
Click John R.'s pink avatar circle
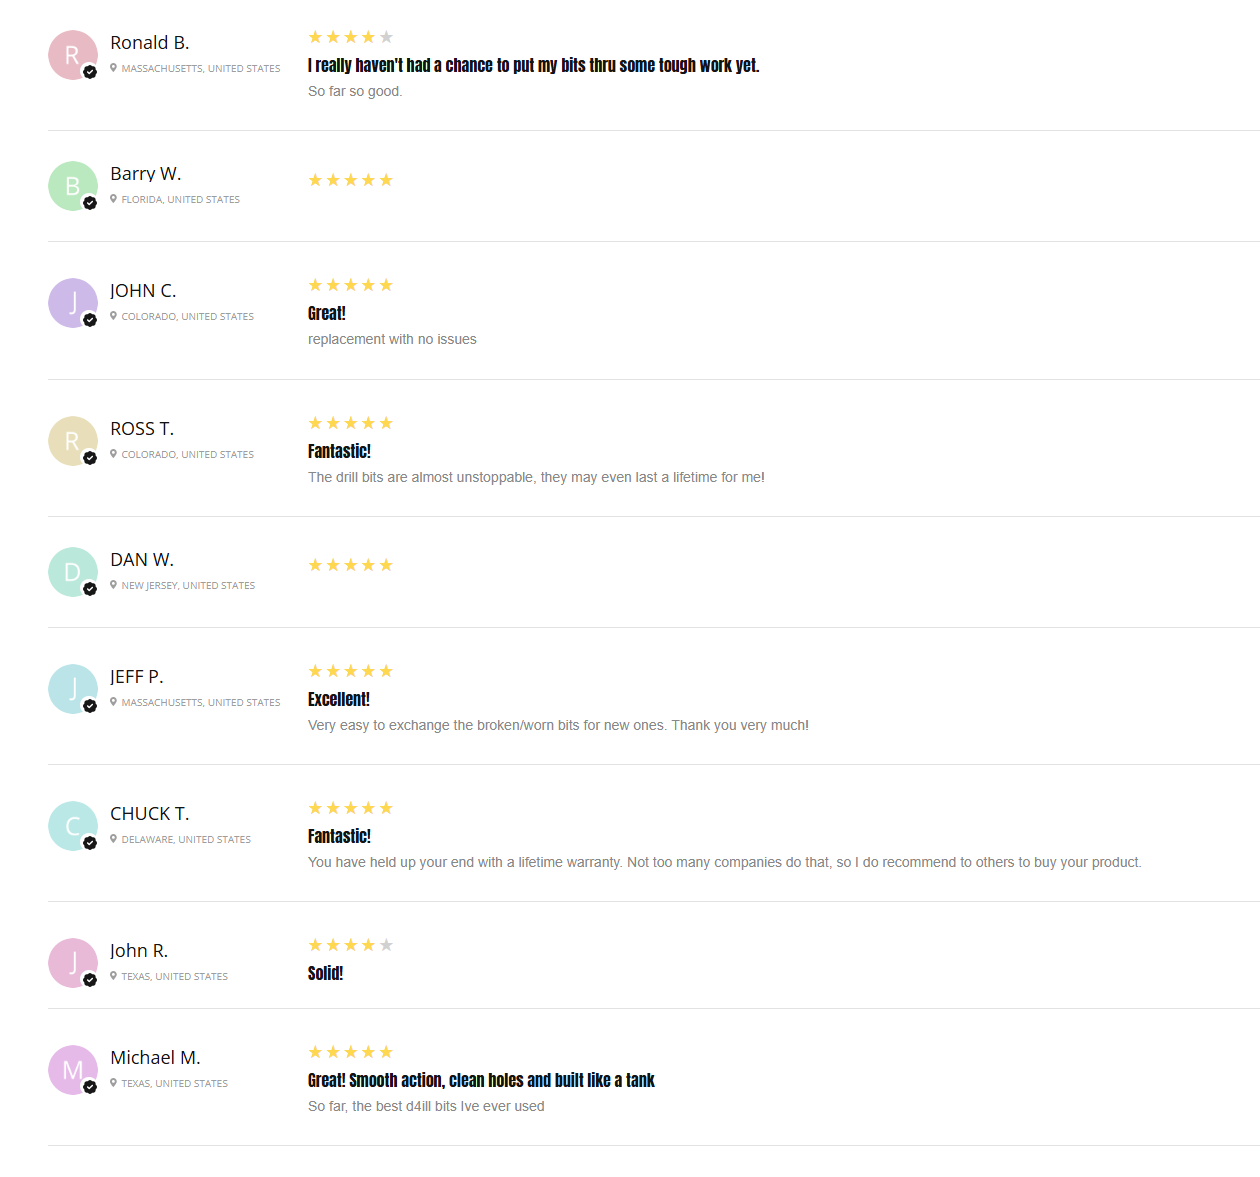click(73, 963)
